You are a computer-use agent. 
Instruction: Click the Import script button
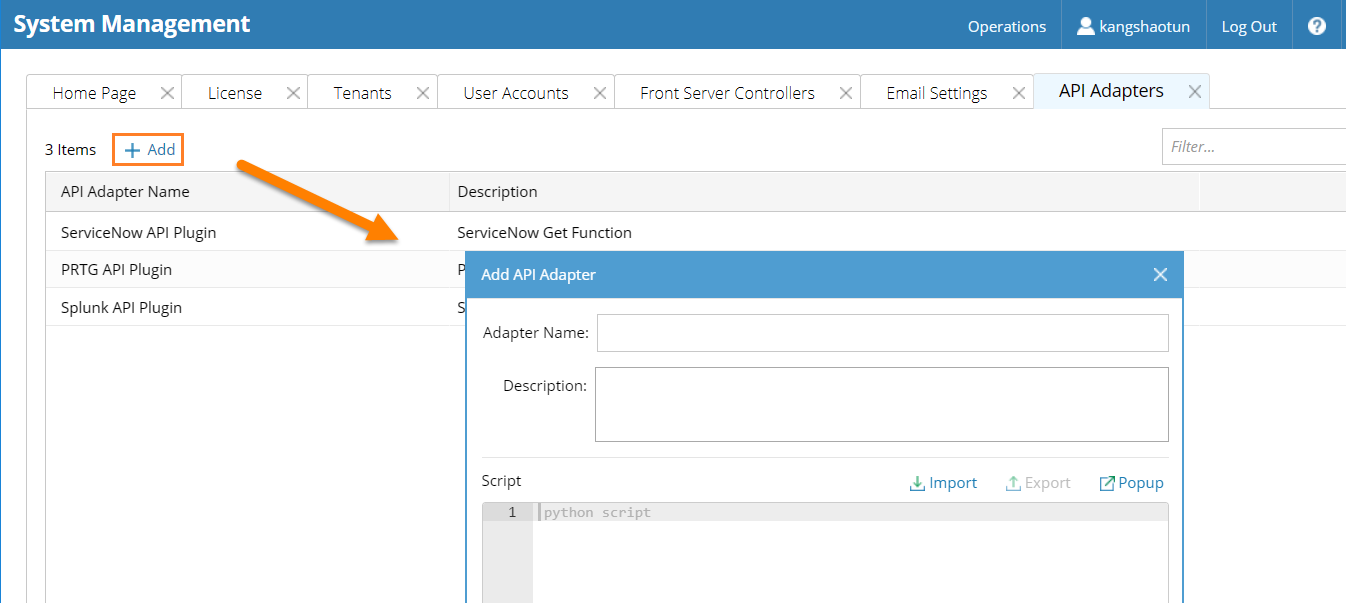pos(943,483)
